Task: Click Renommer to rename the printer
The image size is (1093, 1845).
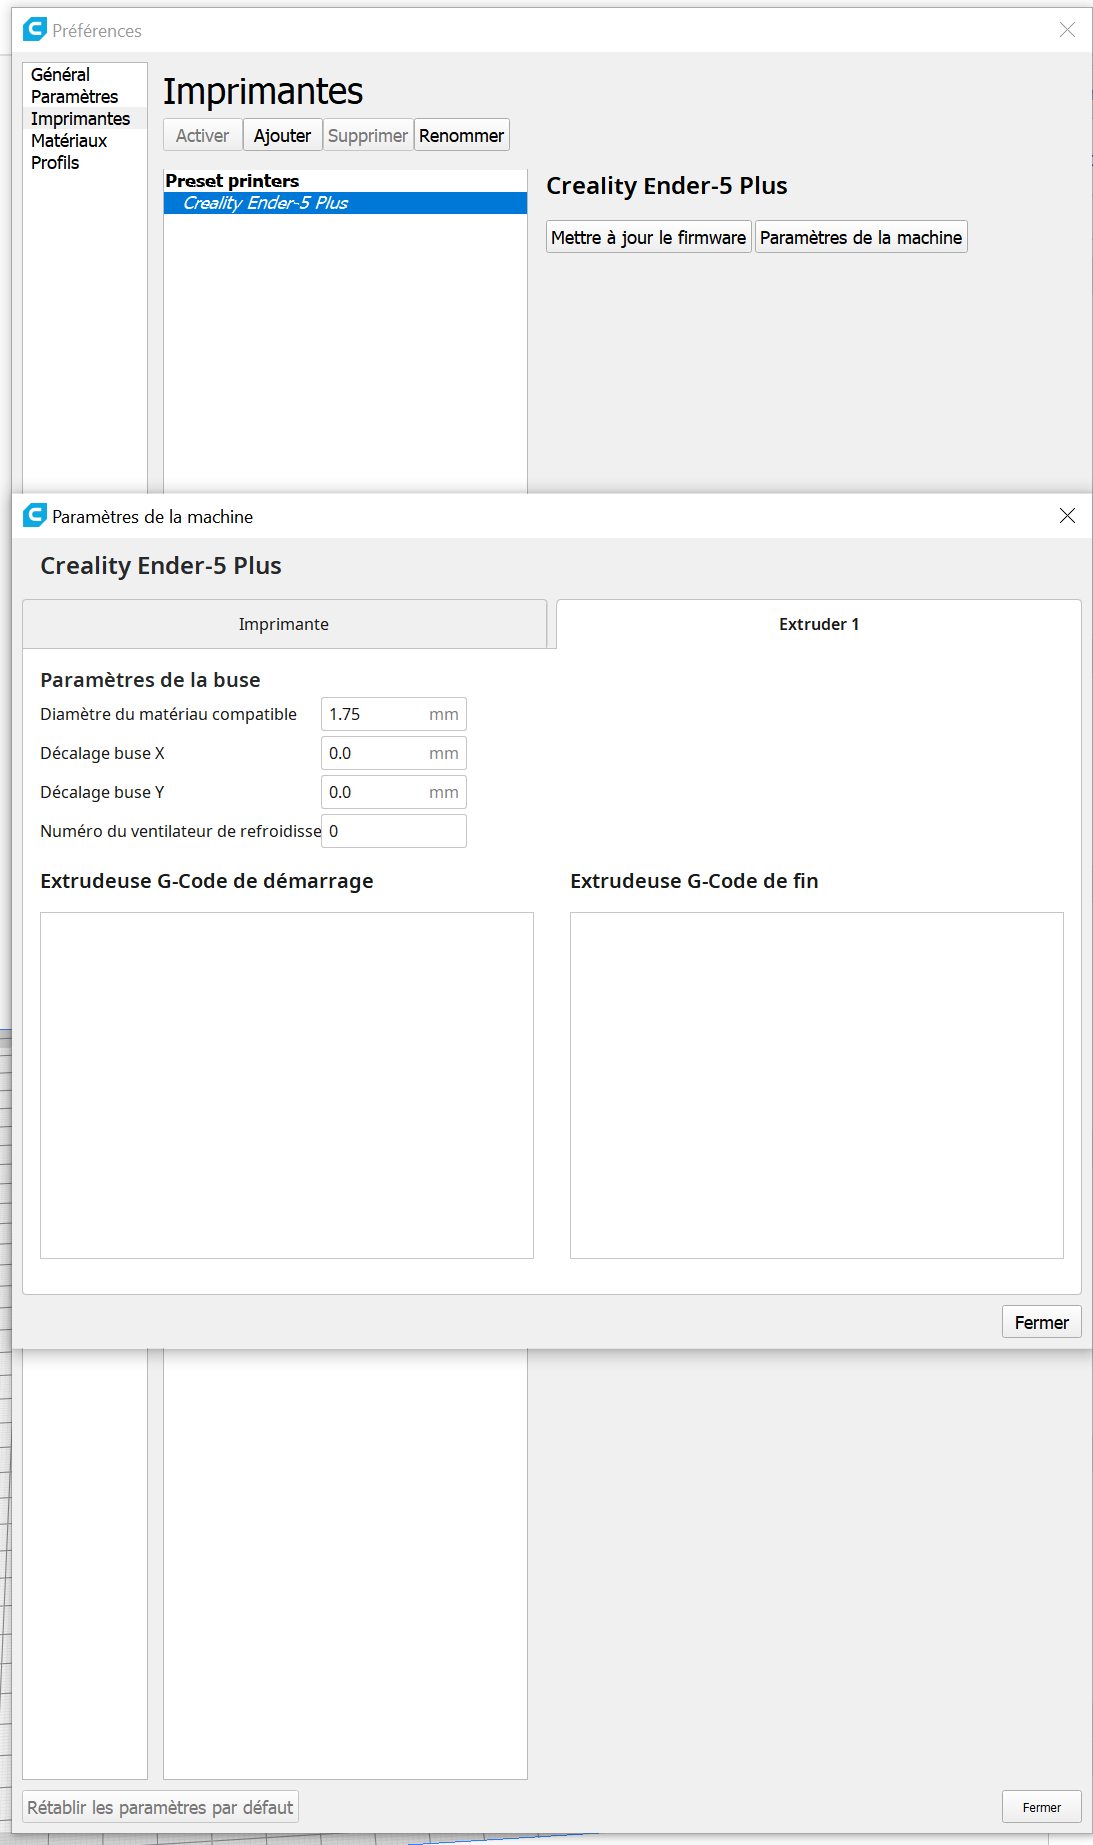Action: coord(461,135)
